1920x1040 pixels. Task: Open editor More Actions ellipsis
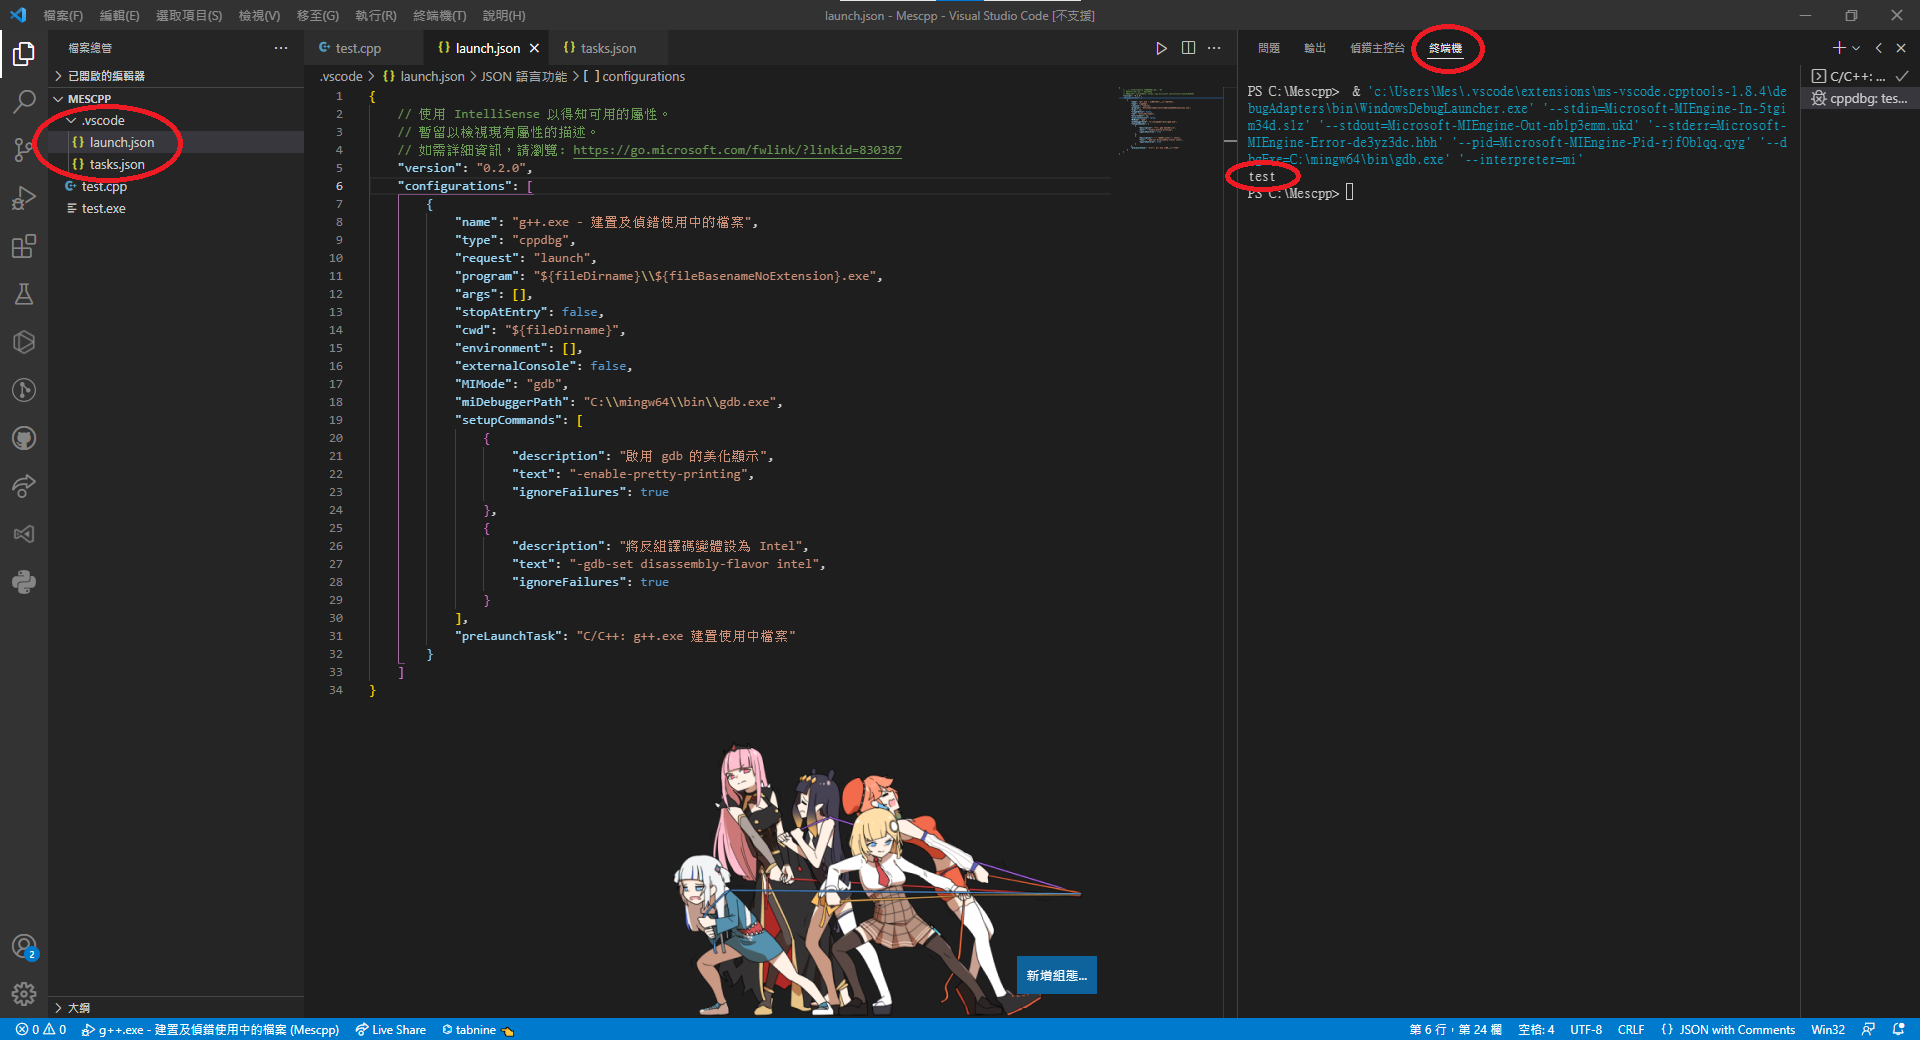[1214, 48]
